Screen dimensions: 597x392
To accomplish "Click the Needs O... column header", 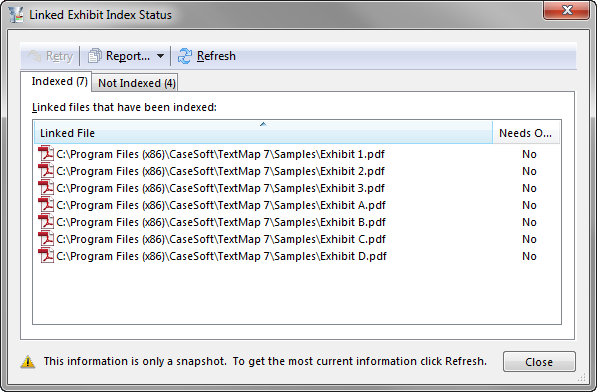I will tap(525, 133).
